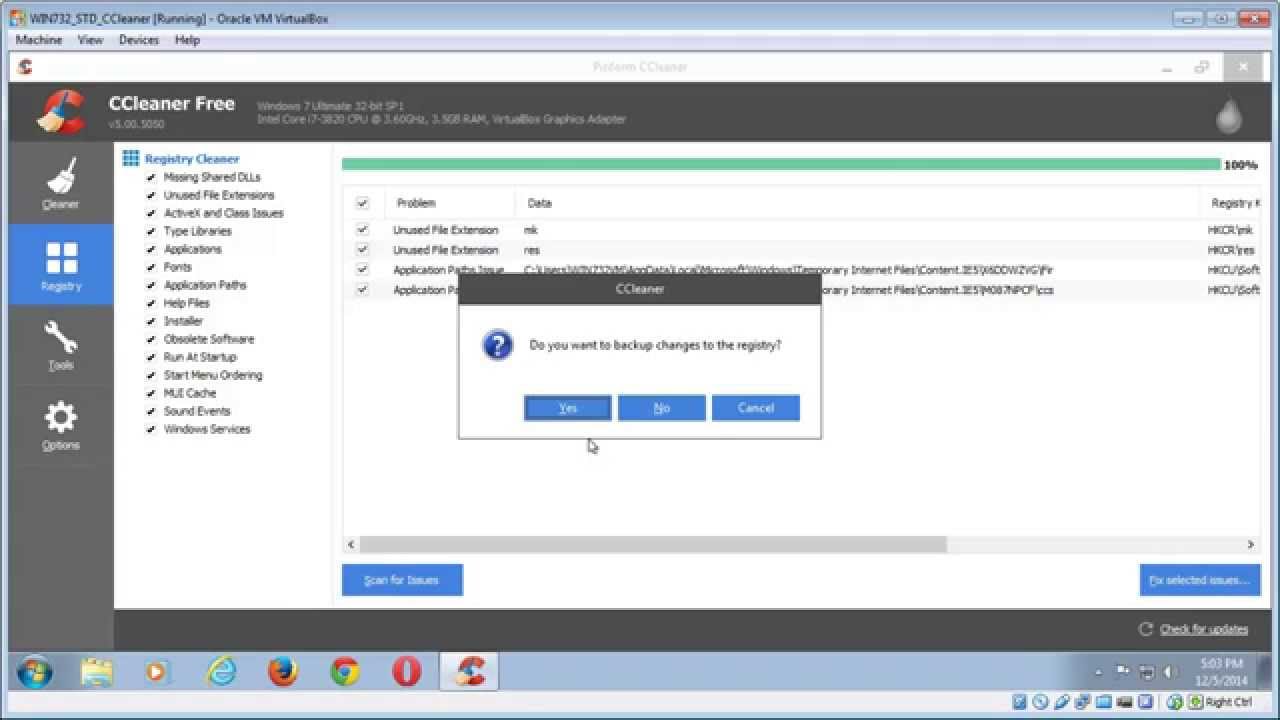Click the VirtualBox optical disk status icon
The image size is (1280, 720).
[1040, 702]
